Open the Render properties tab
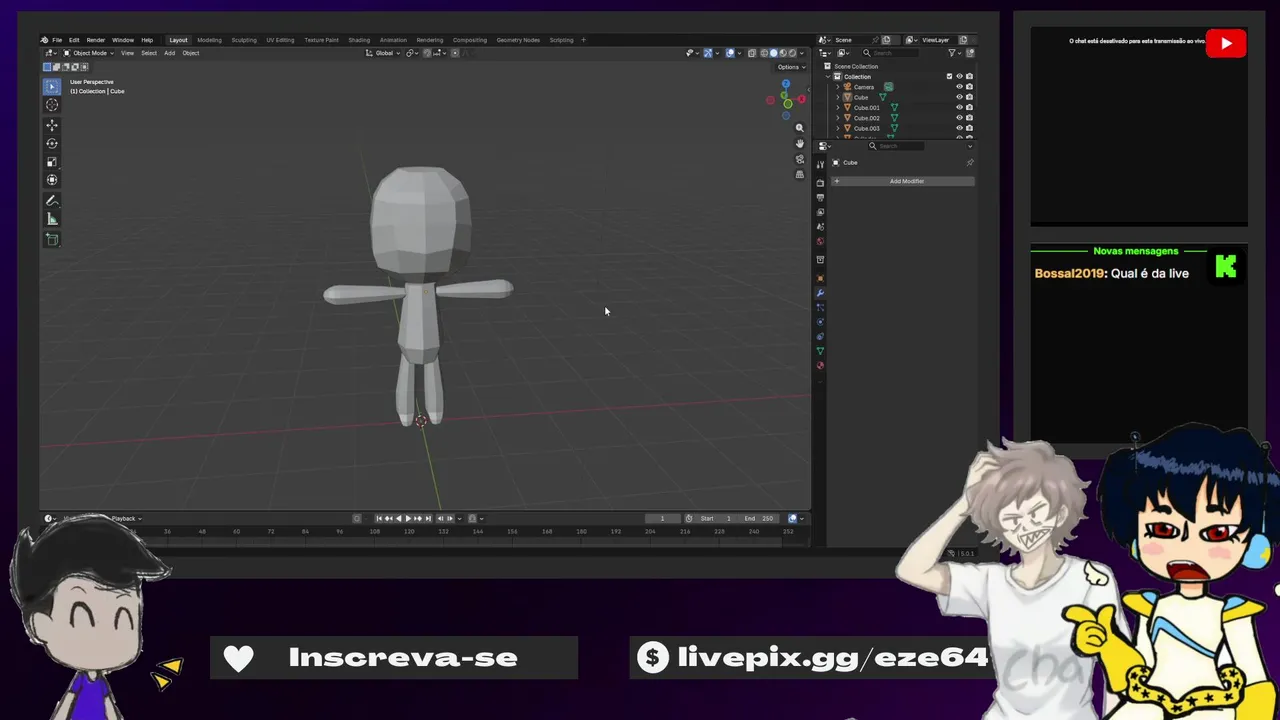The image size is (1280, 720). [820, 183]
